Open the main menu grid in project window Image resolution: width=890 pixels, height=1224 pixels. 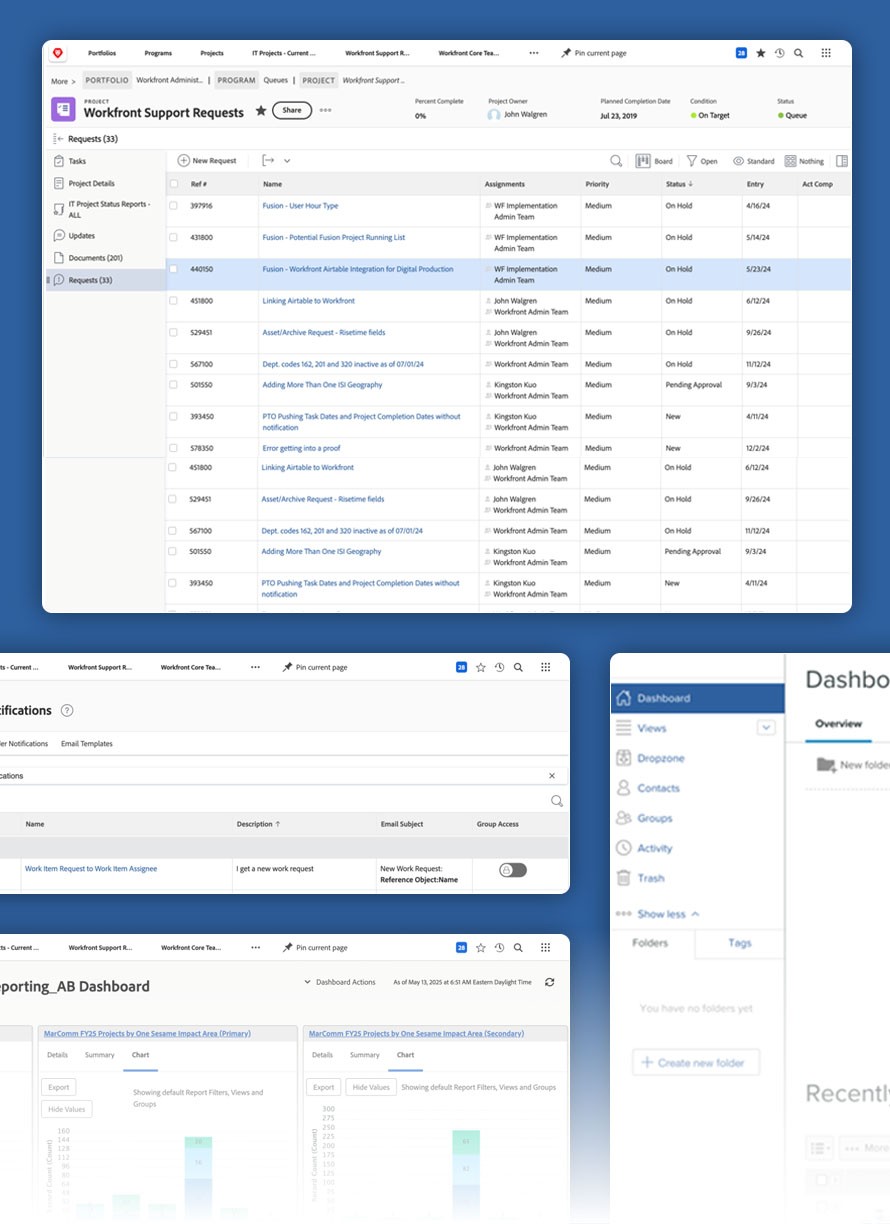coord(825,53)
